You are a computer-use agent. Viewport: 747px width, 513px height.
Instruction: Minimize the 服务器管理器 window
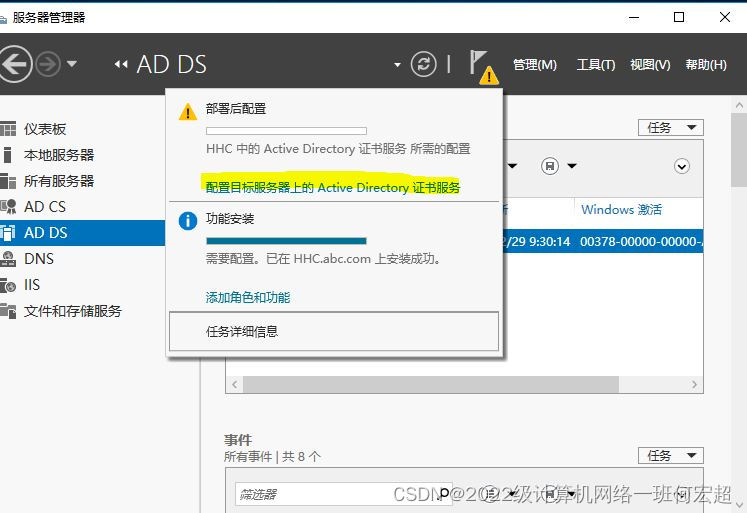click(x=634, y=18)
